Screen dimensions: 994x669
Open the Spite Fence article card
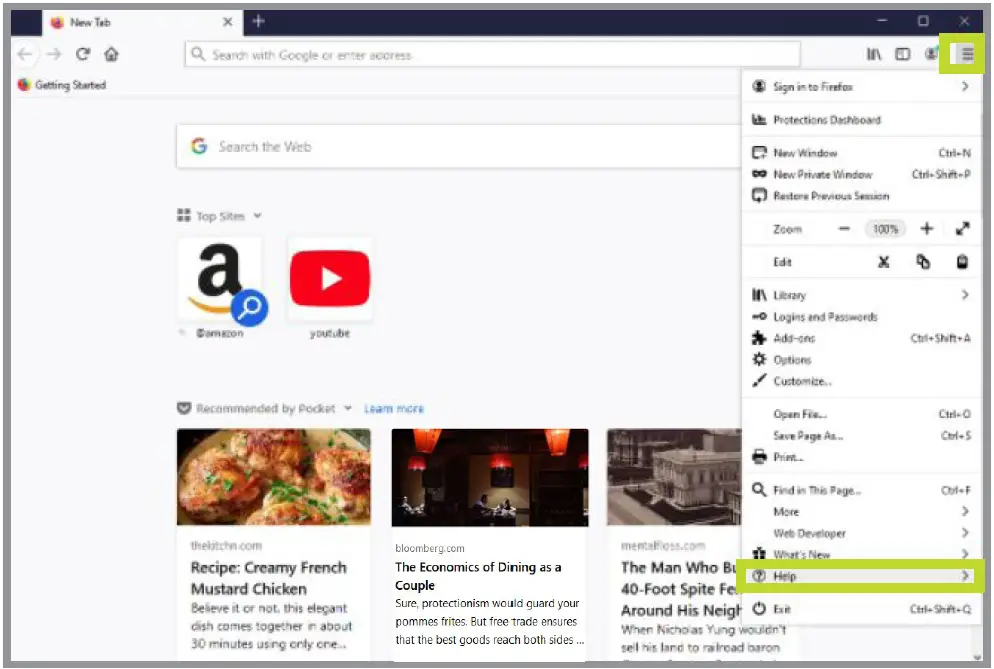(x=674, y=545)
